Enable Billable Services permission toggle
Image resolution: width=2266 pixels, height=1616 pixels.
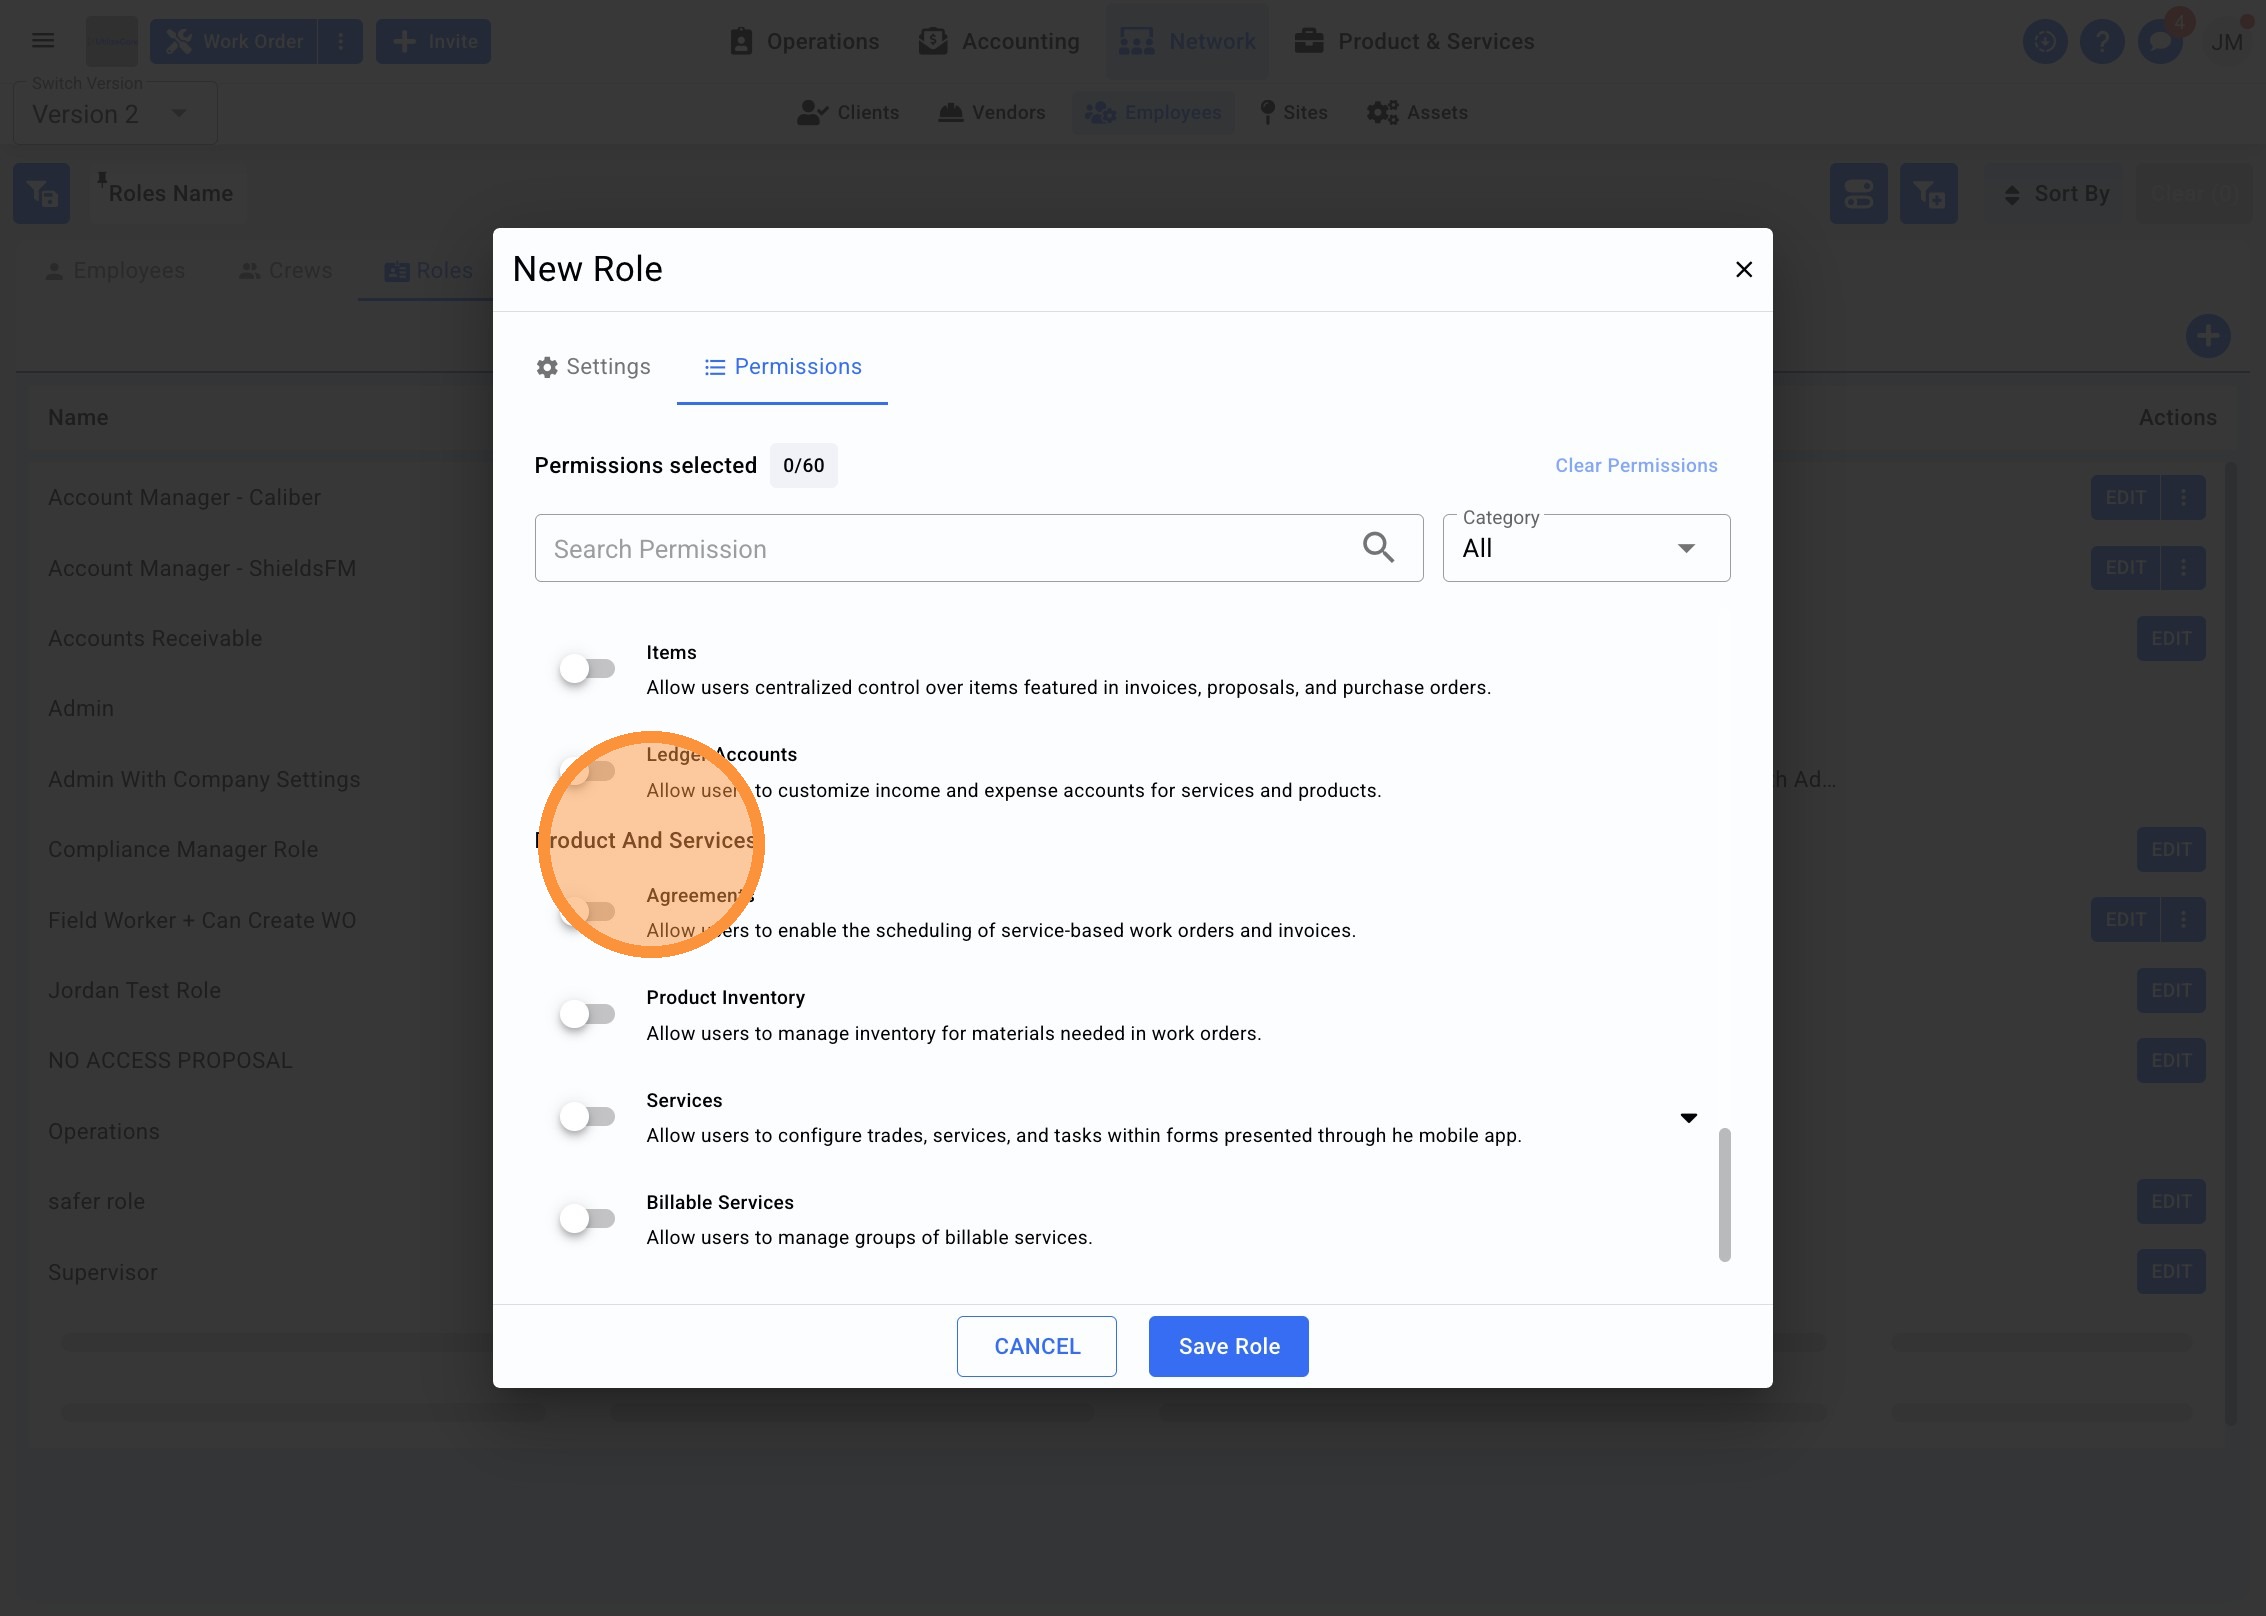pyautogui.click(x=587, y=1219)
